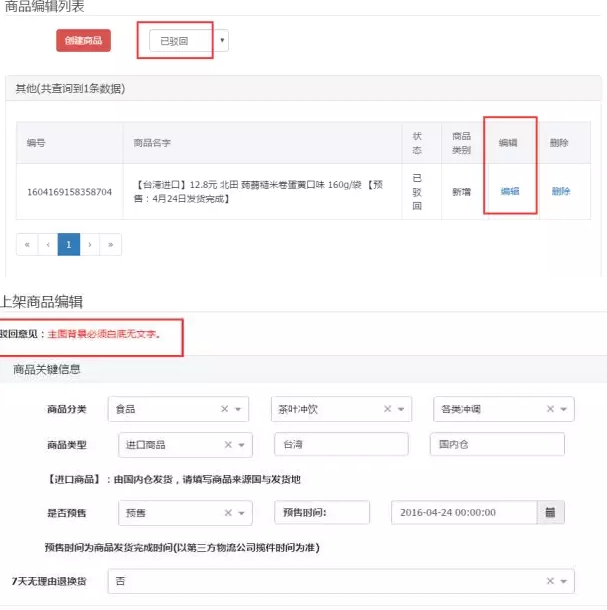
Task: Expand the 7天无理由退换货 dropdown arrow
Action: (x=565, y=581)
